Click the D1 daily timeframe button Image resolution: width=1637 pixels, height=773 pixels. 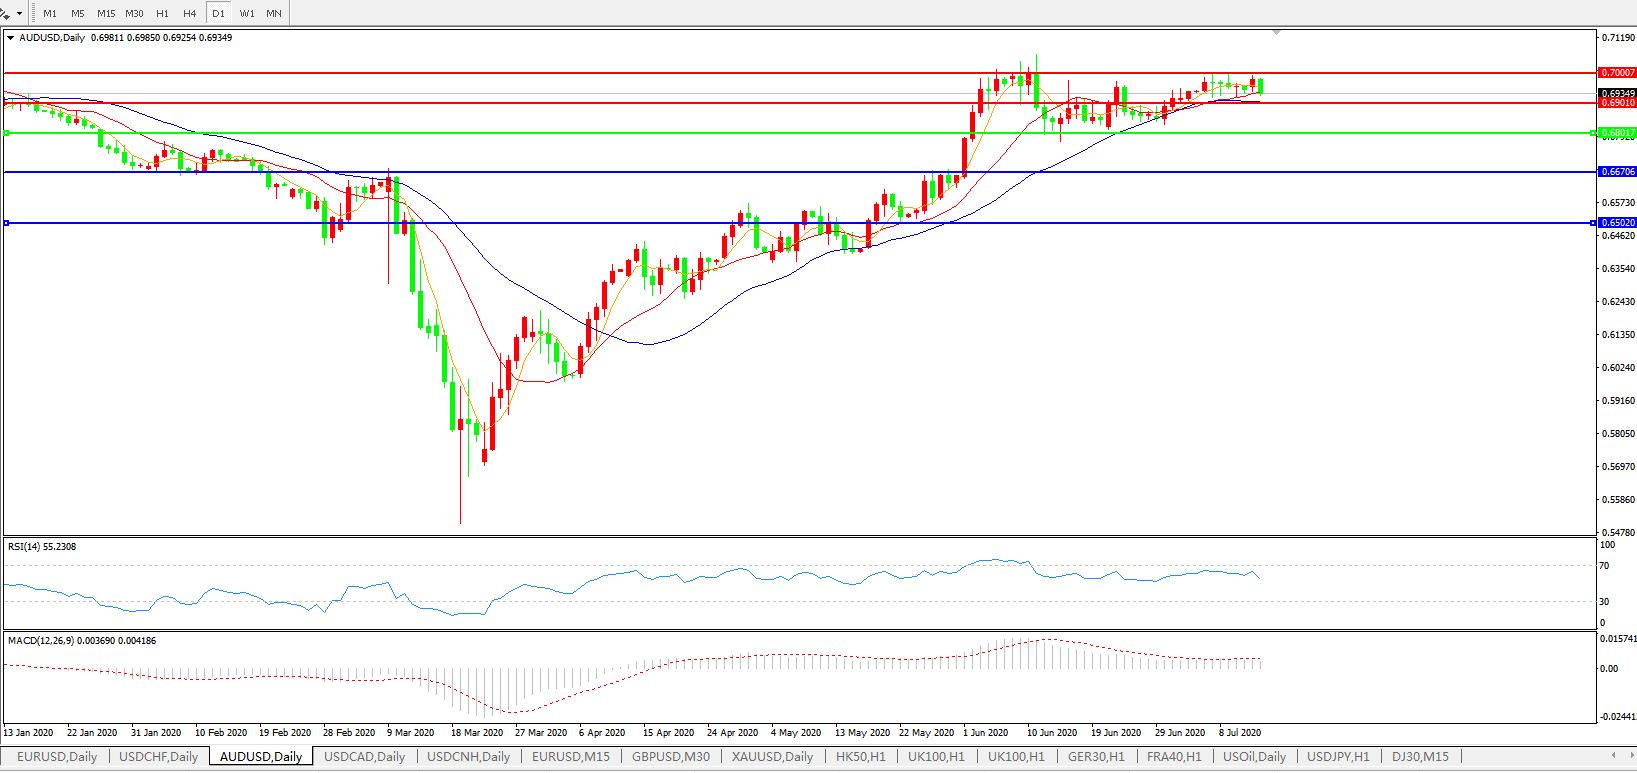[218, 14]
